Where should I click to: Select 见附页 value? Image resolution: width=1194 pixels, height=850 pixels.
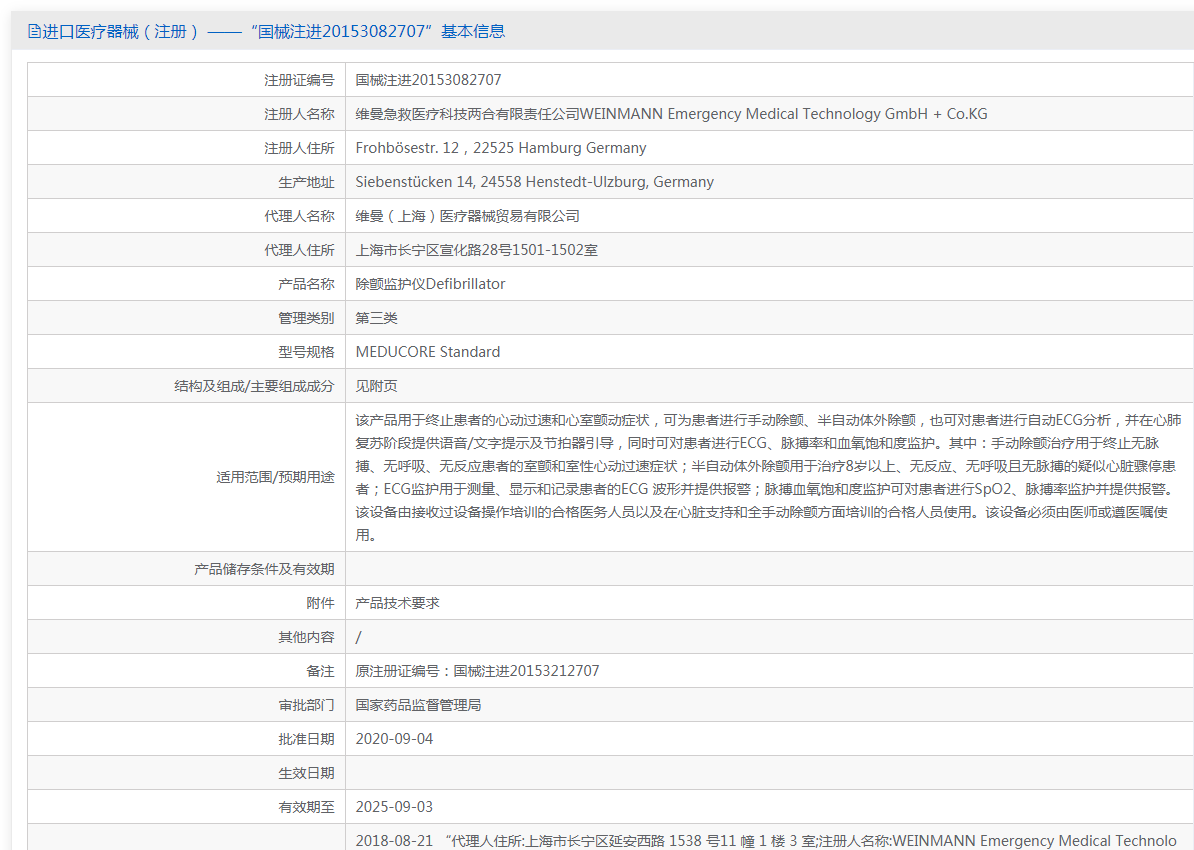[376, 386]
